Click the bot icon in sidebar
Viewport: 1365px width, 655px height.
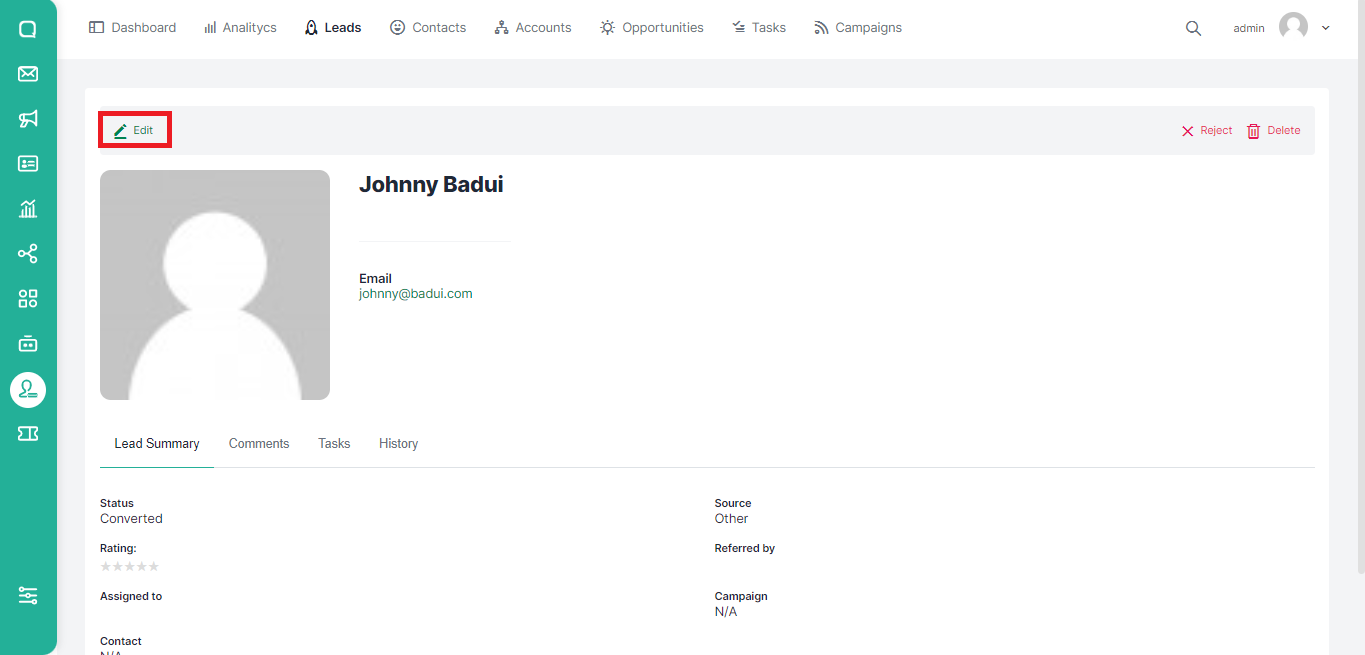pos(28,344)
